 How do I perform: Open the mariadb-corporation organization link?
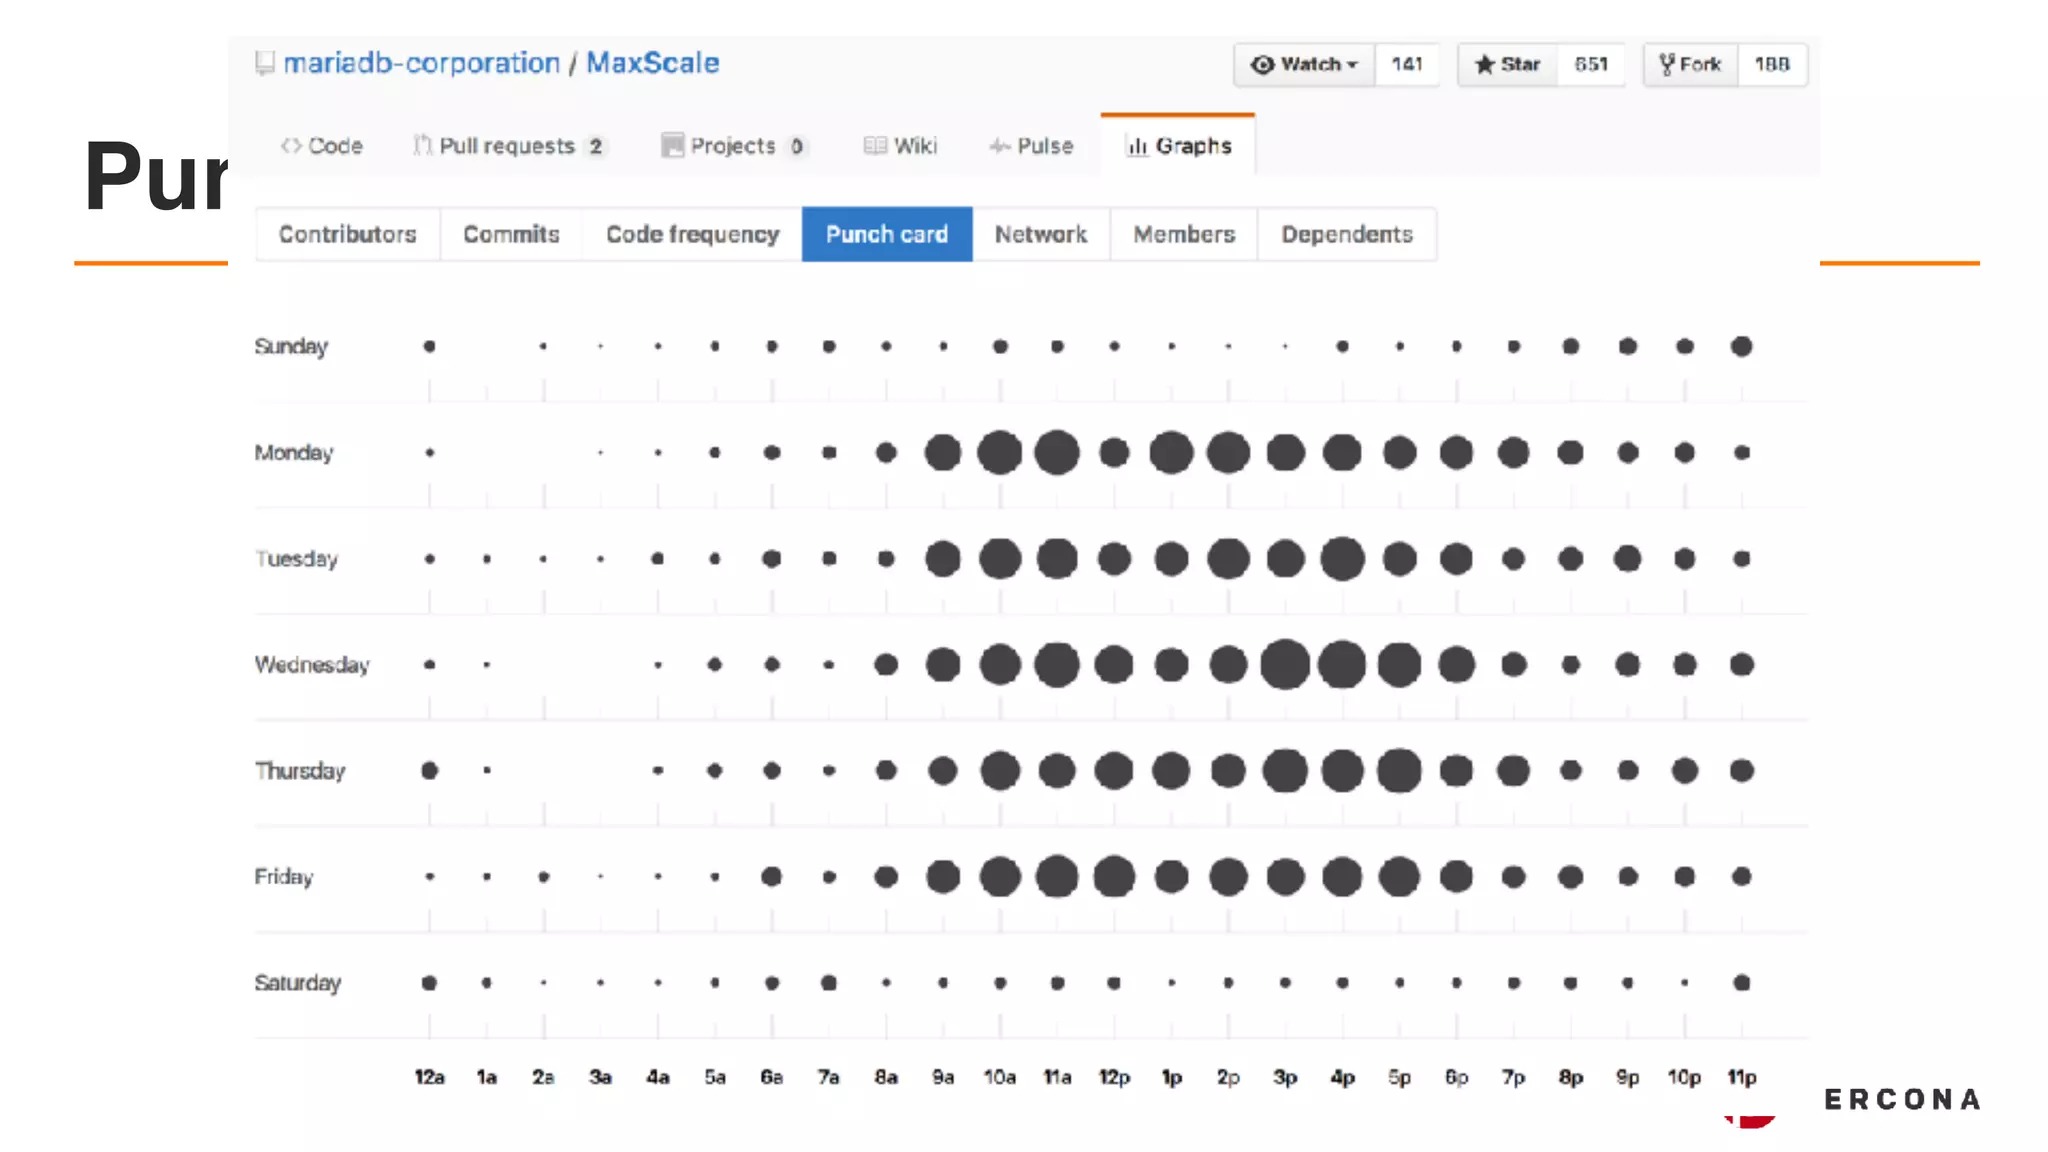pos(421,63)
